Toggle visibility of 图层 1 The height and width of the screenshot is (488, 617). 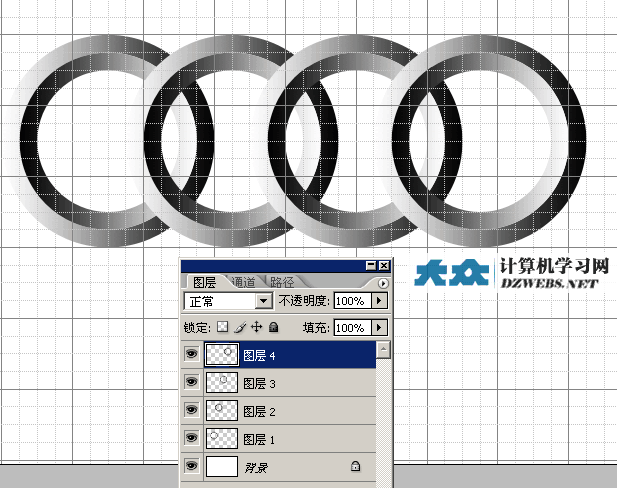(x=192, y=438)
